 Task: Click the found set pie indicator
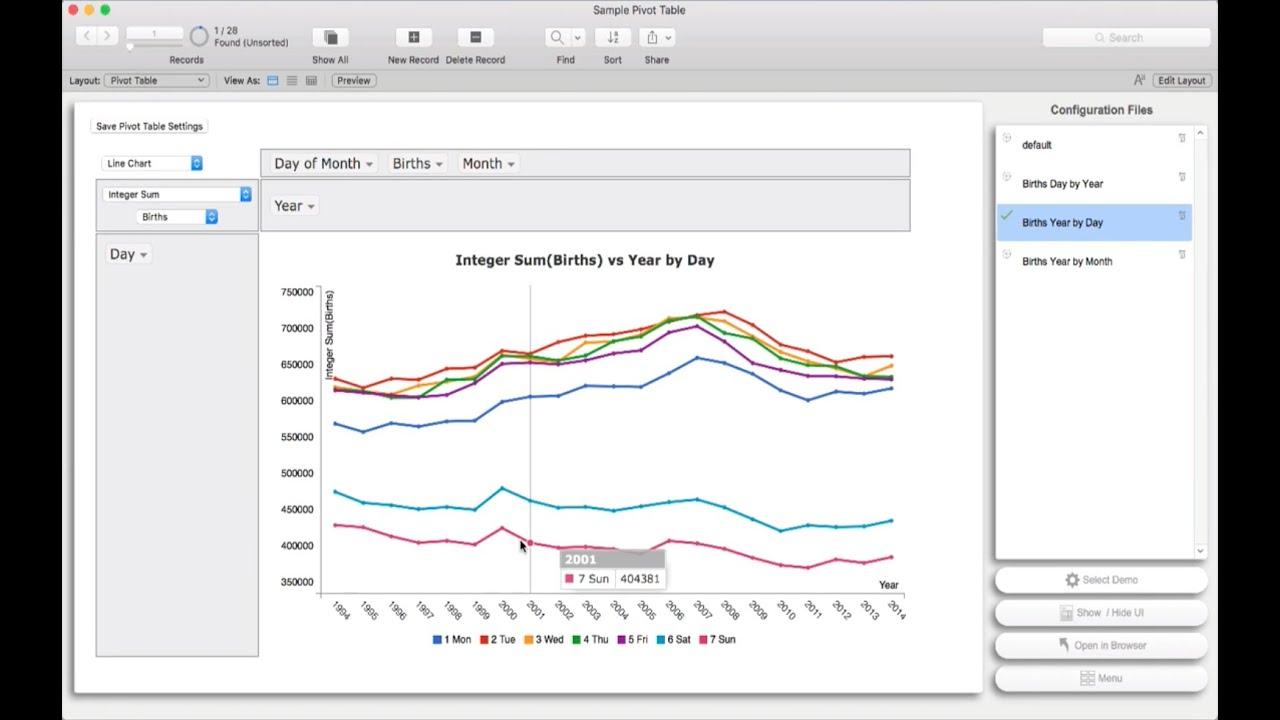[199, 37]
